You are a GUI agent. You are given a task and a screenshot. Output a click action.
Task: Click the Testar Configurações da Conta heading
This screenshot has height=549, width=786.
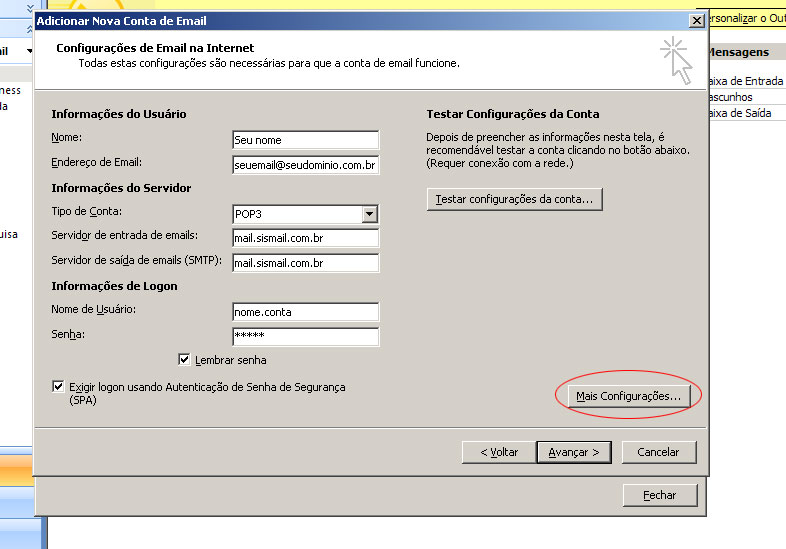[x=513, y=114]
